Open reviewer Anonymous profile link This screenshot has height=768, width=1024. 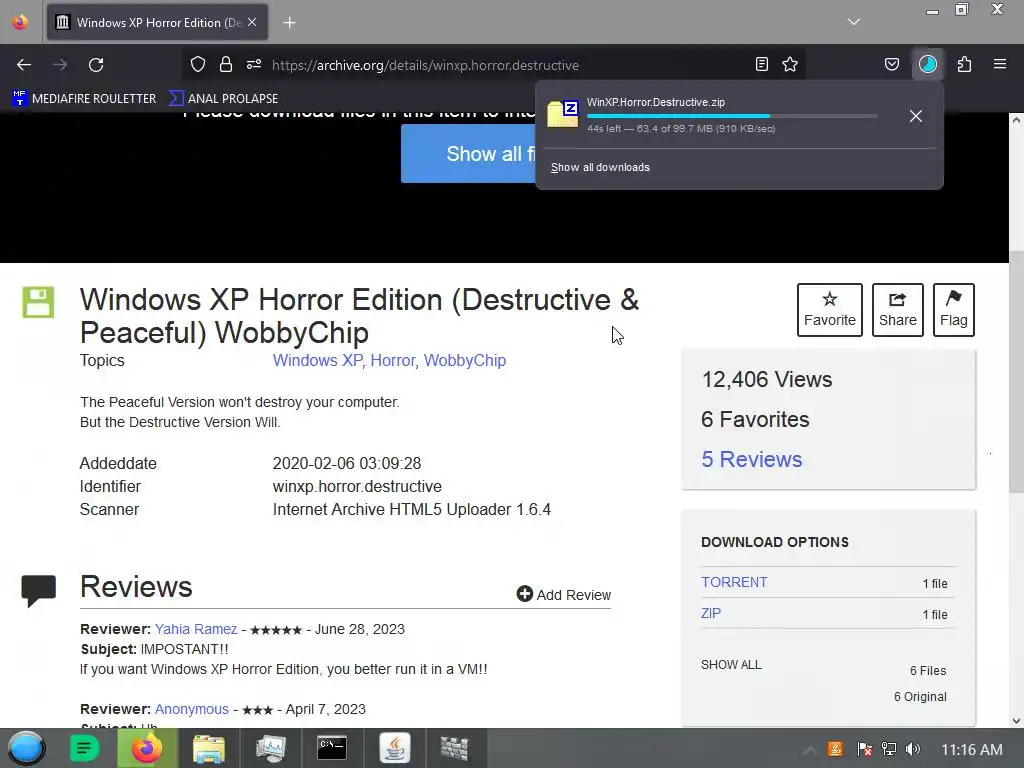pyautogui.click(x=192, y=709)
